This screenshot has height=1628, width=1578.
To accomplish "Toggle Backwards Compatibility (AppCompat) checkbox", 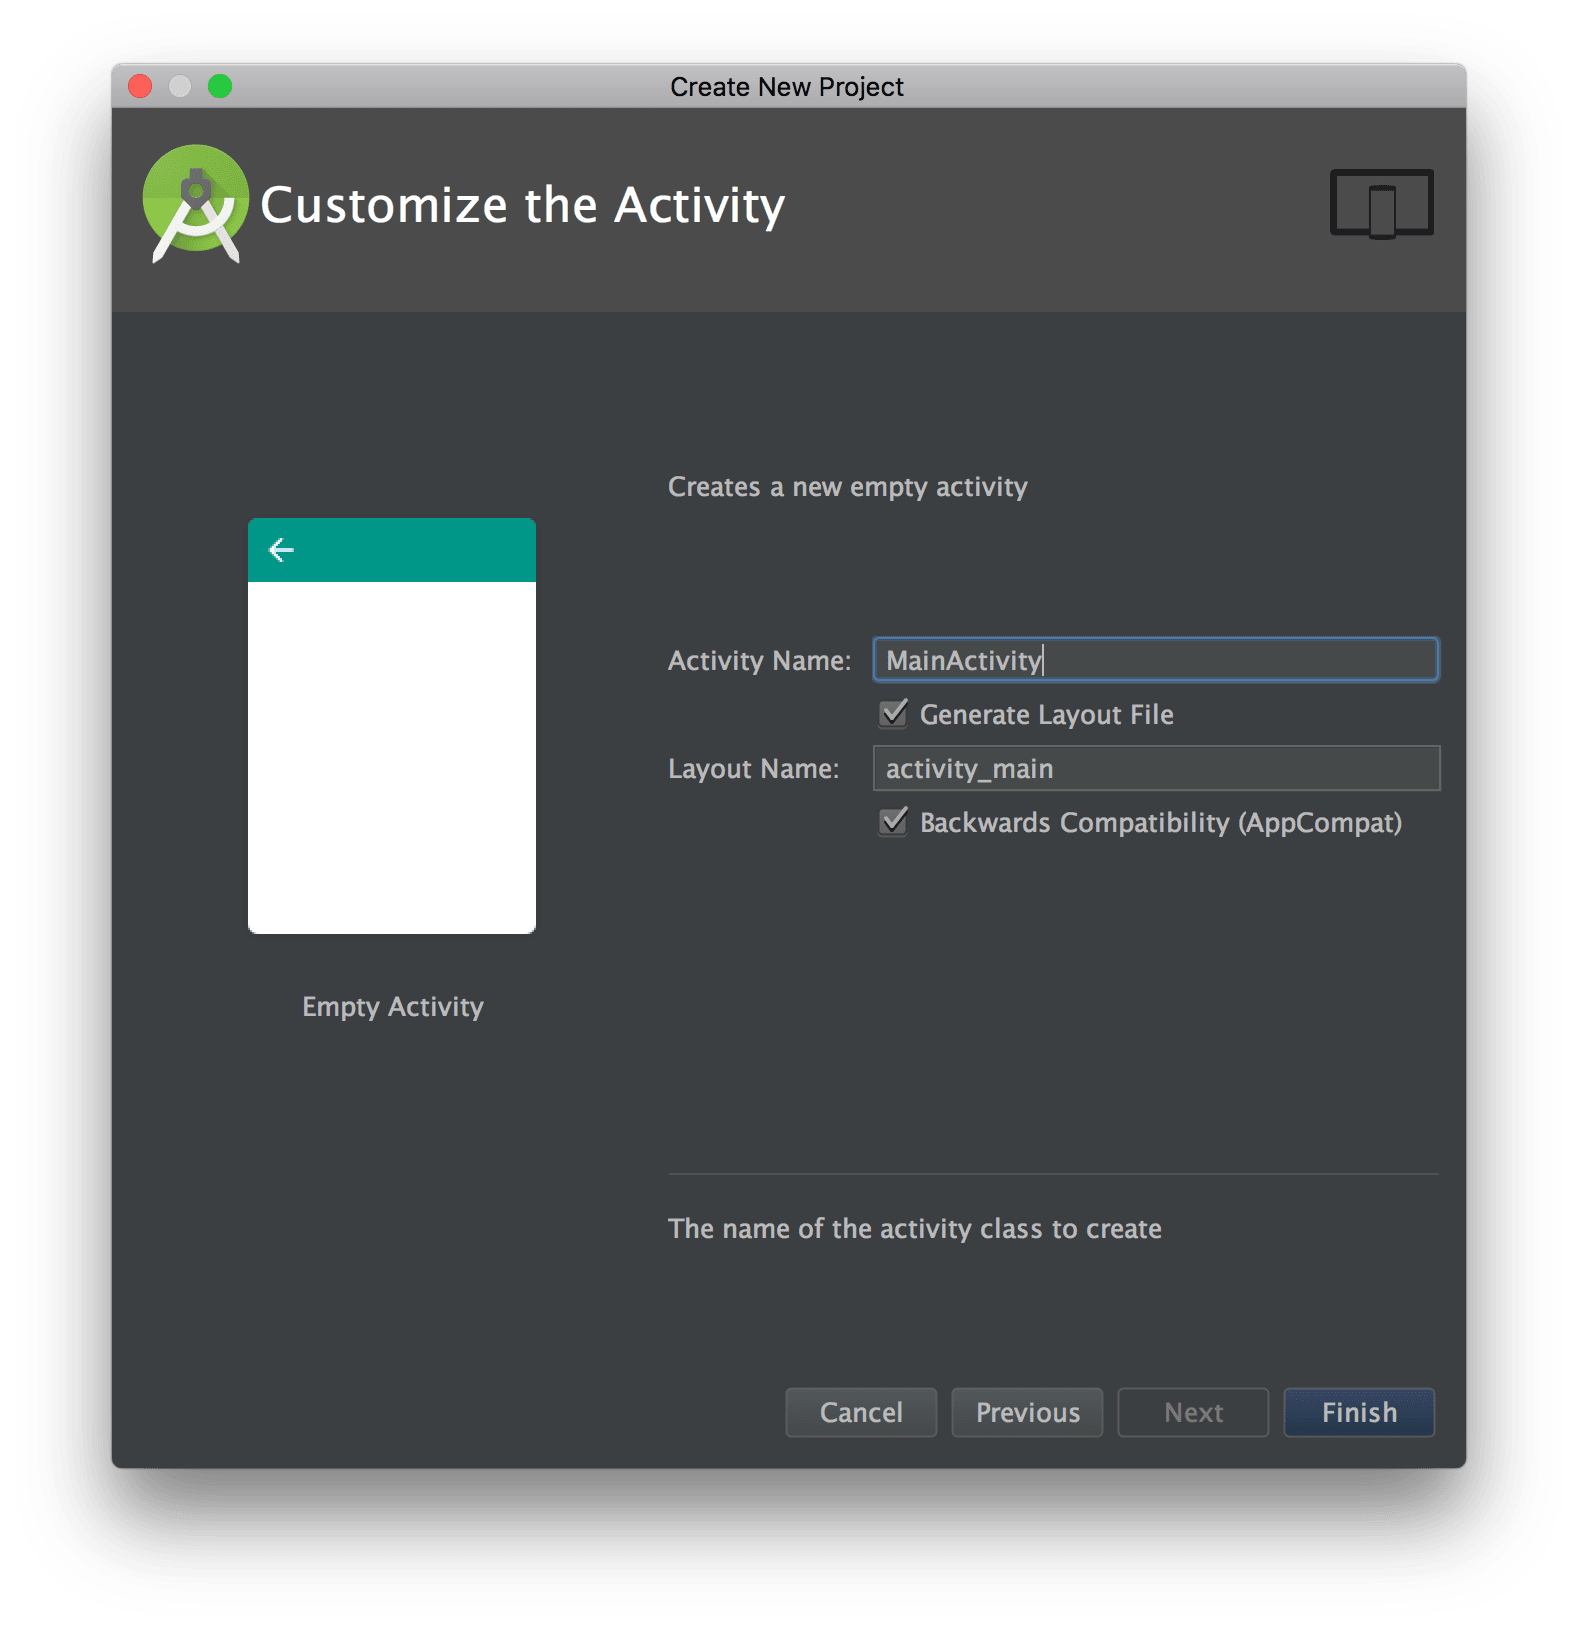I will tap(893, 821).
